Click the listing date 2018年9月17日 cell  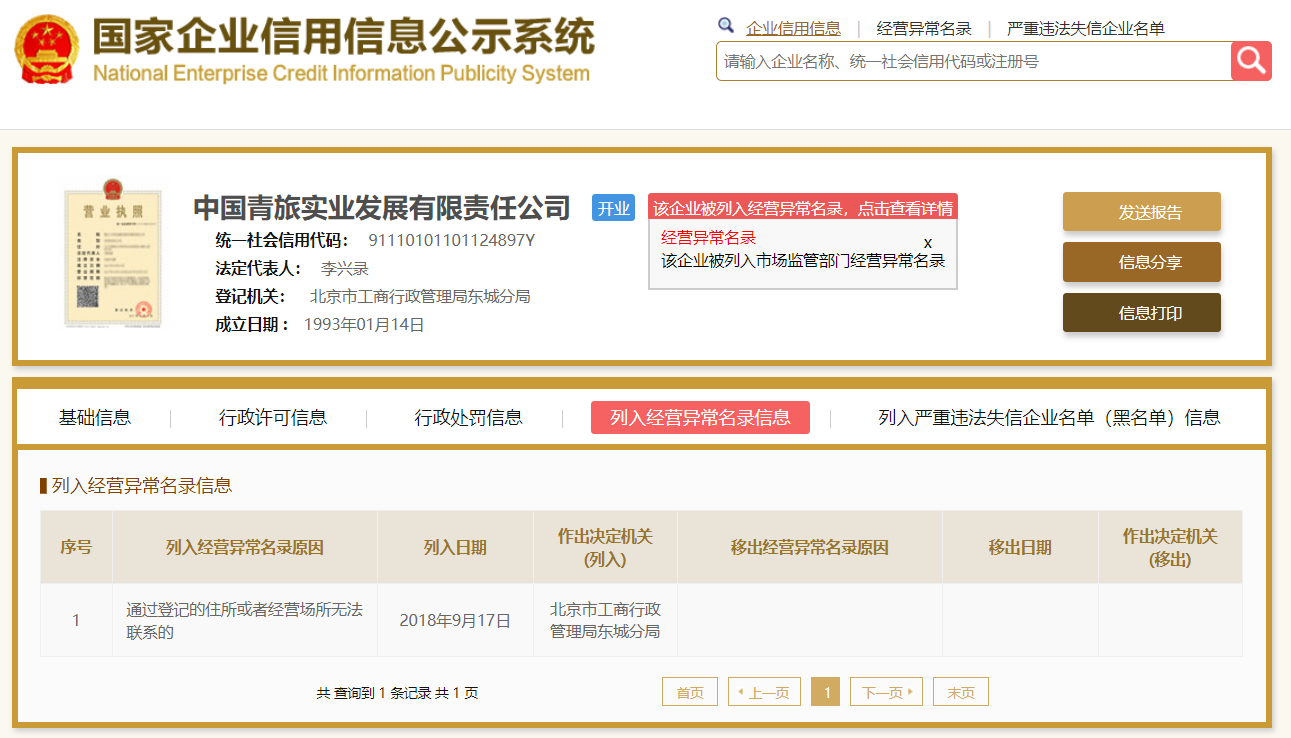455,620
